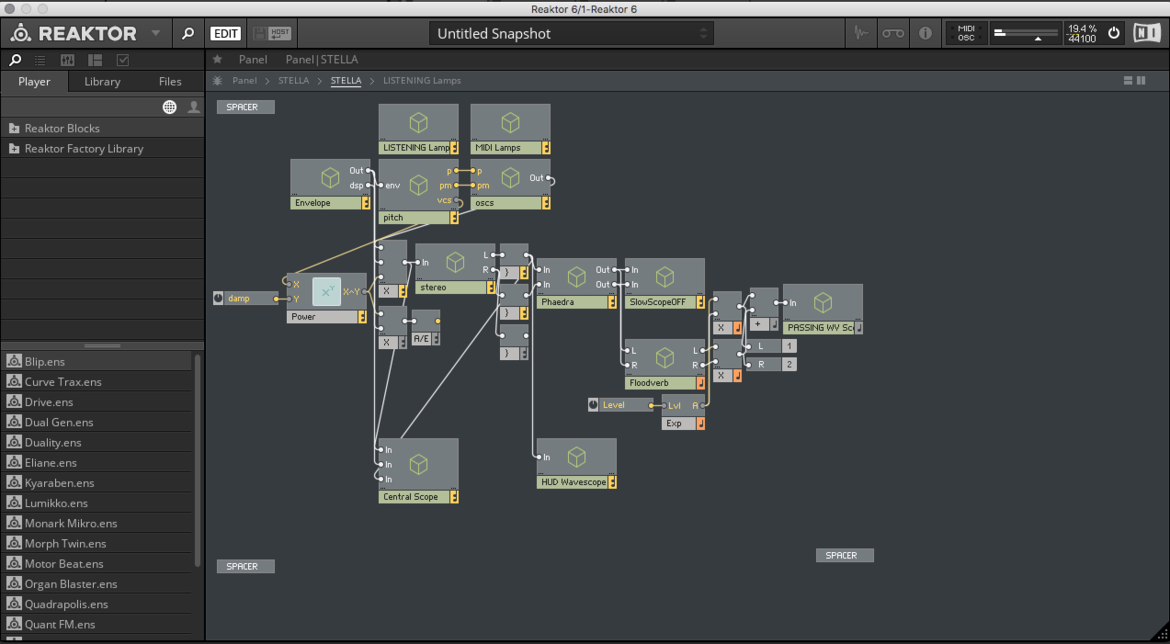Screen dimensions: 1170x644
Task: Switch to the Library tab
Action: tap(102, 81)
